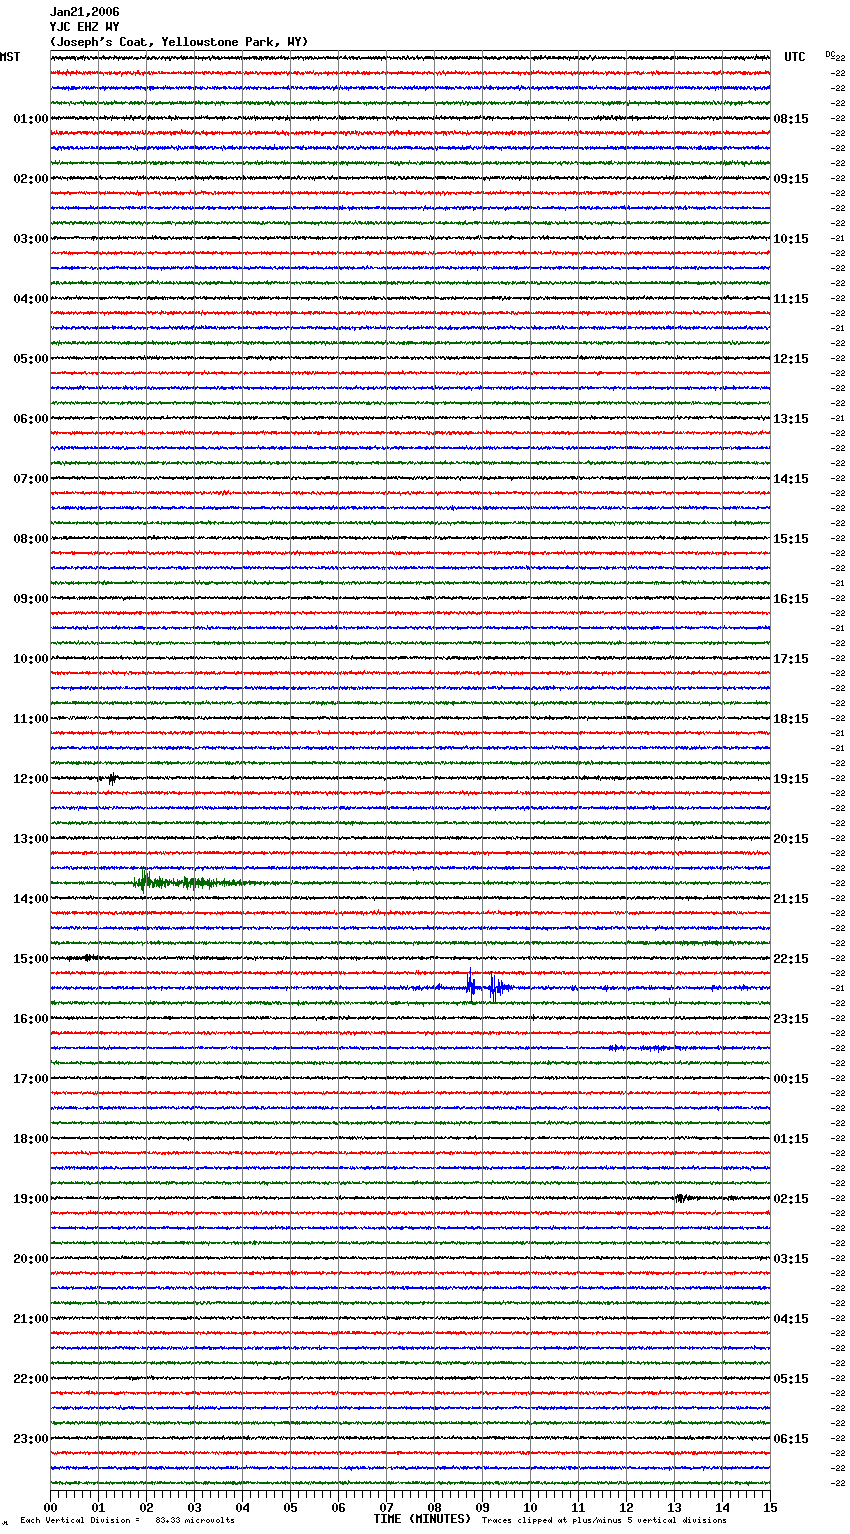Click the "12" minute tick label
This screenshot has width=850, height=1534.
coord(626,1507)
